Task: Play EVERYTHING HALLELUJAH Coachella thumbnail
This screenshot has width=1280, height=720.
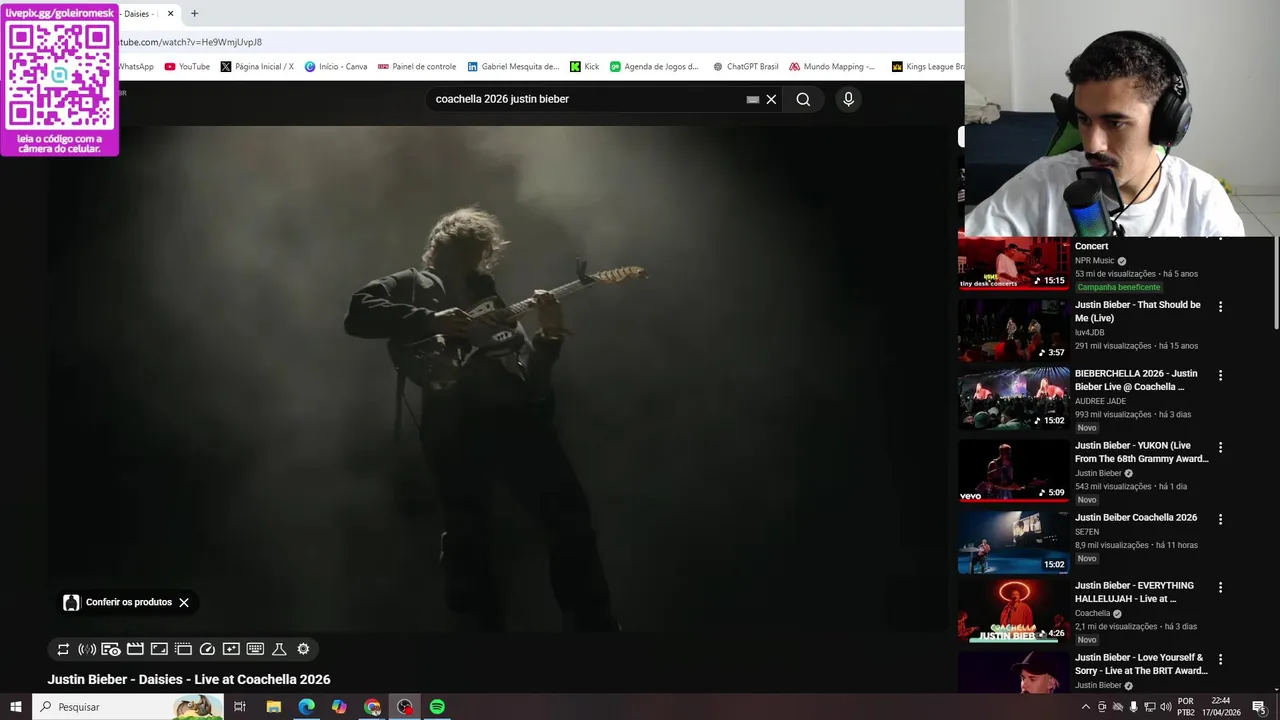Action: pos(1013,611)
